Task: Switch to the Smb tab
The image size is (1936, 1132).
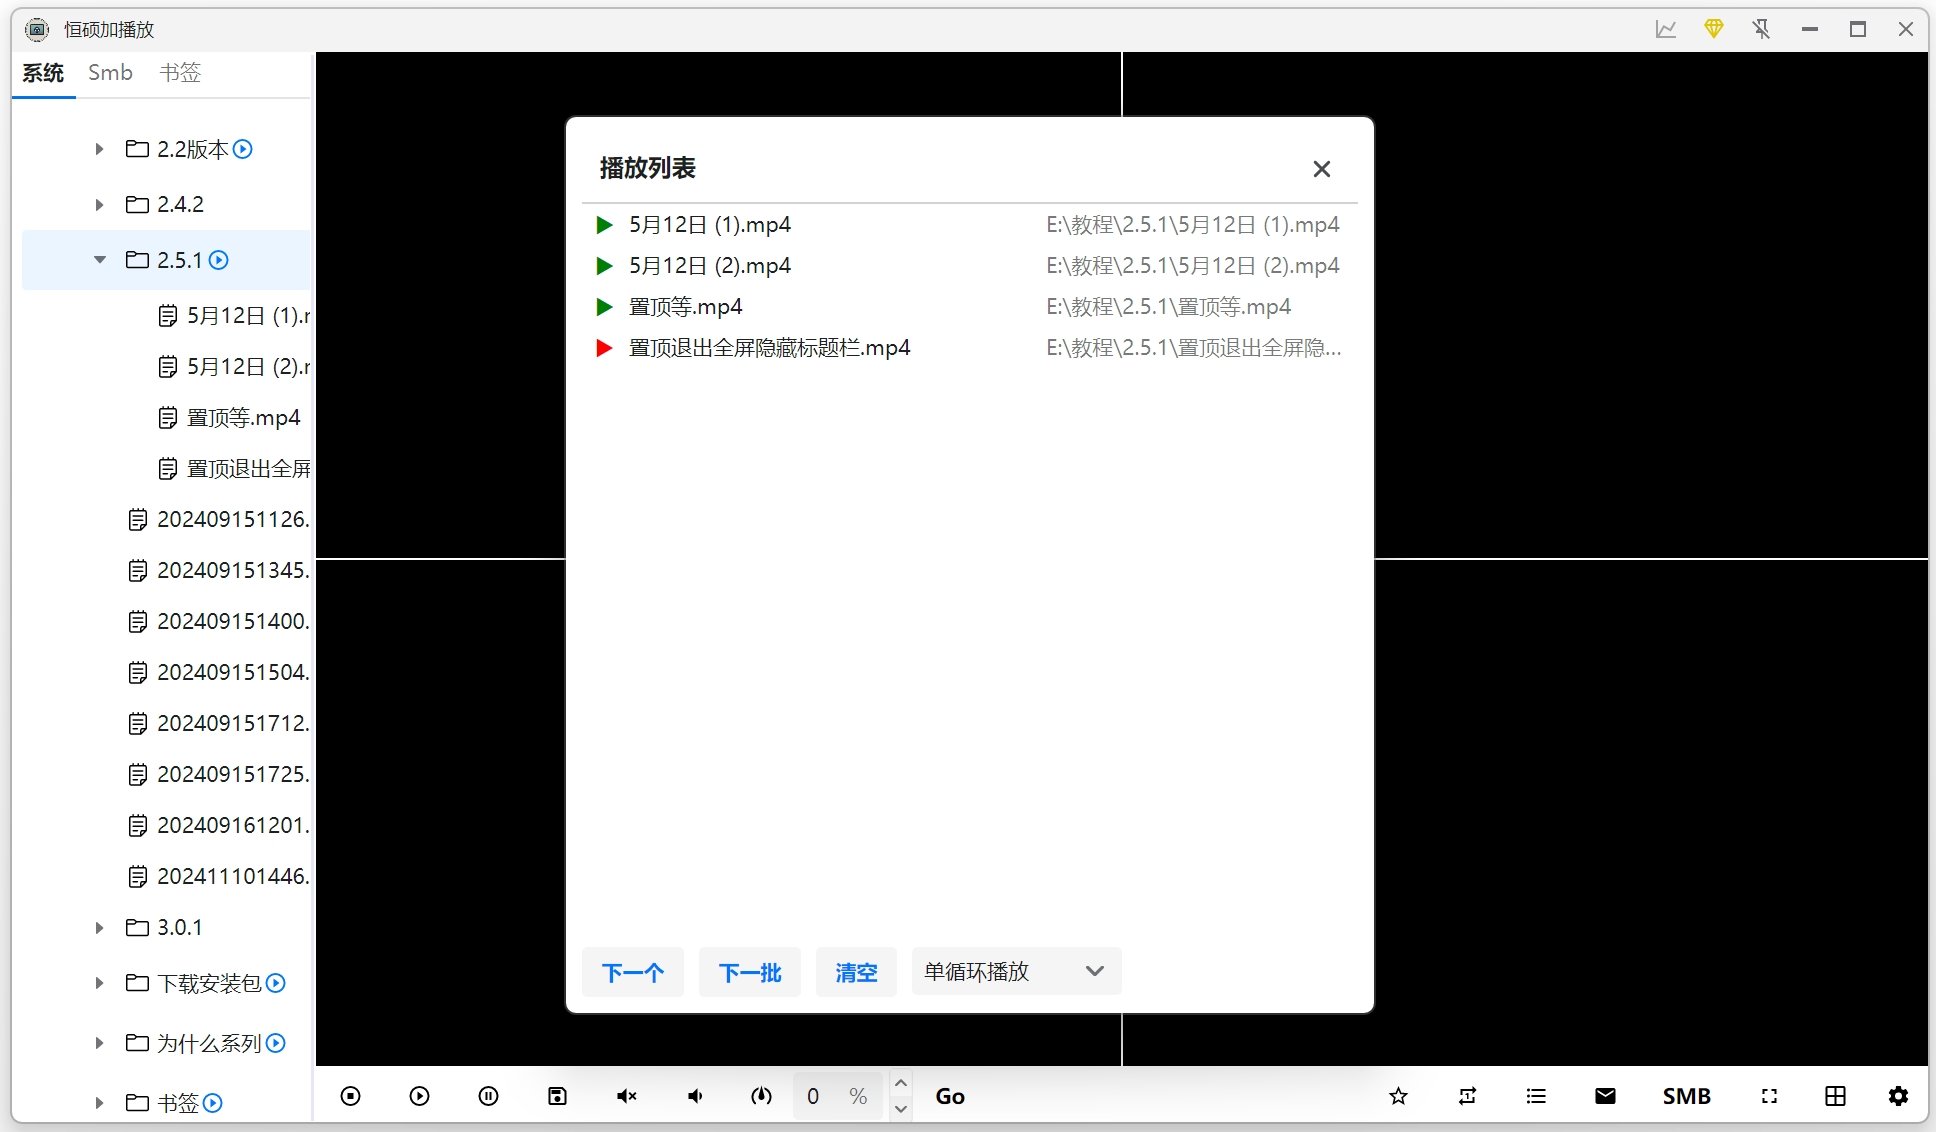Action: pyautogui.click(x=110, y=72)
